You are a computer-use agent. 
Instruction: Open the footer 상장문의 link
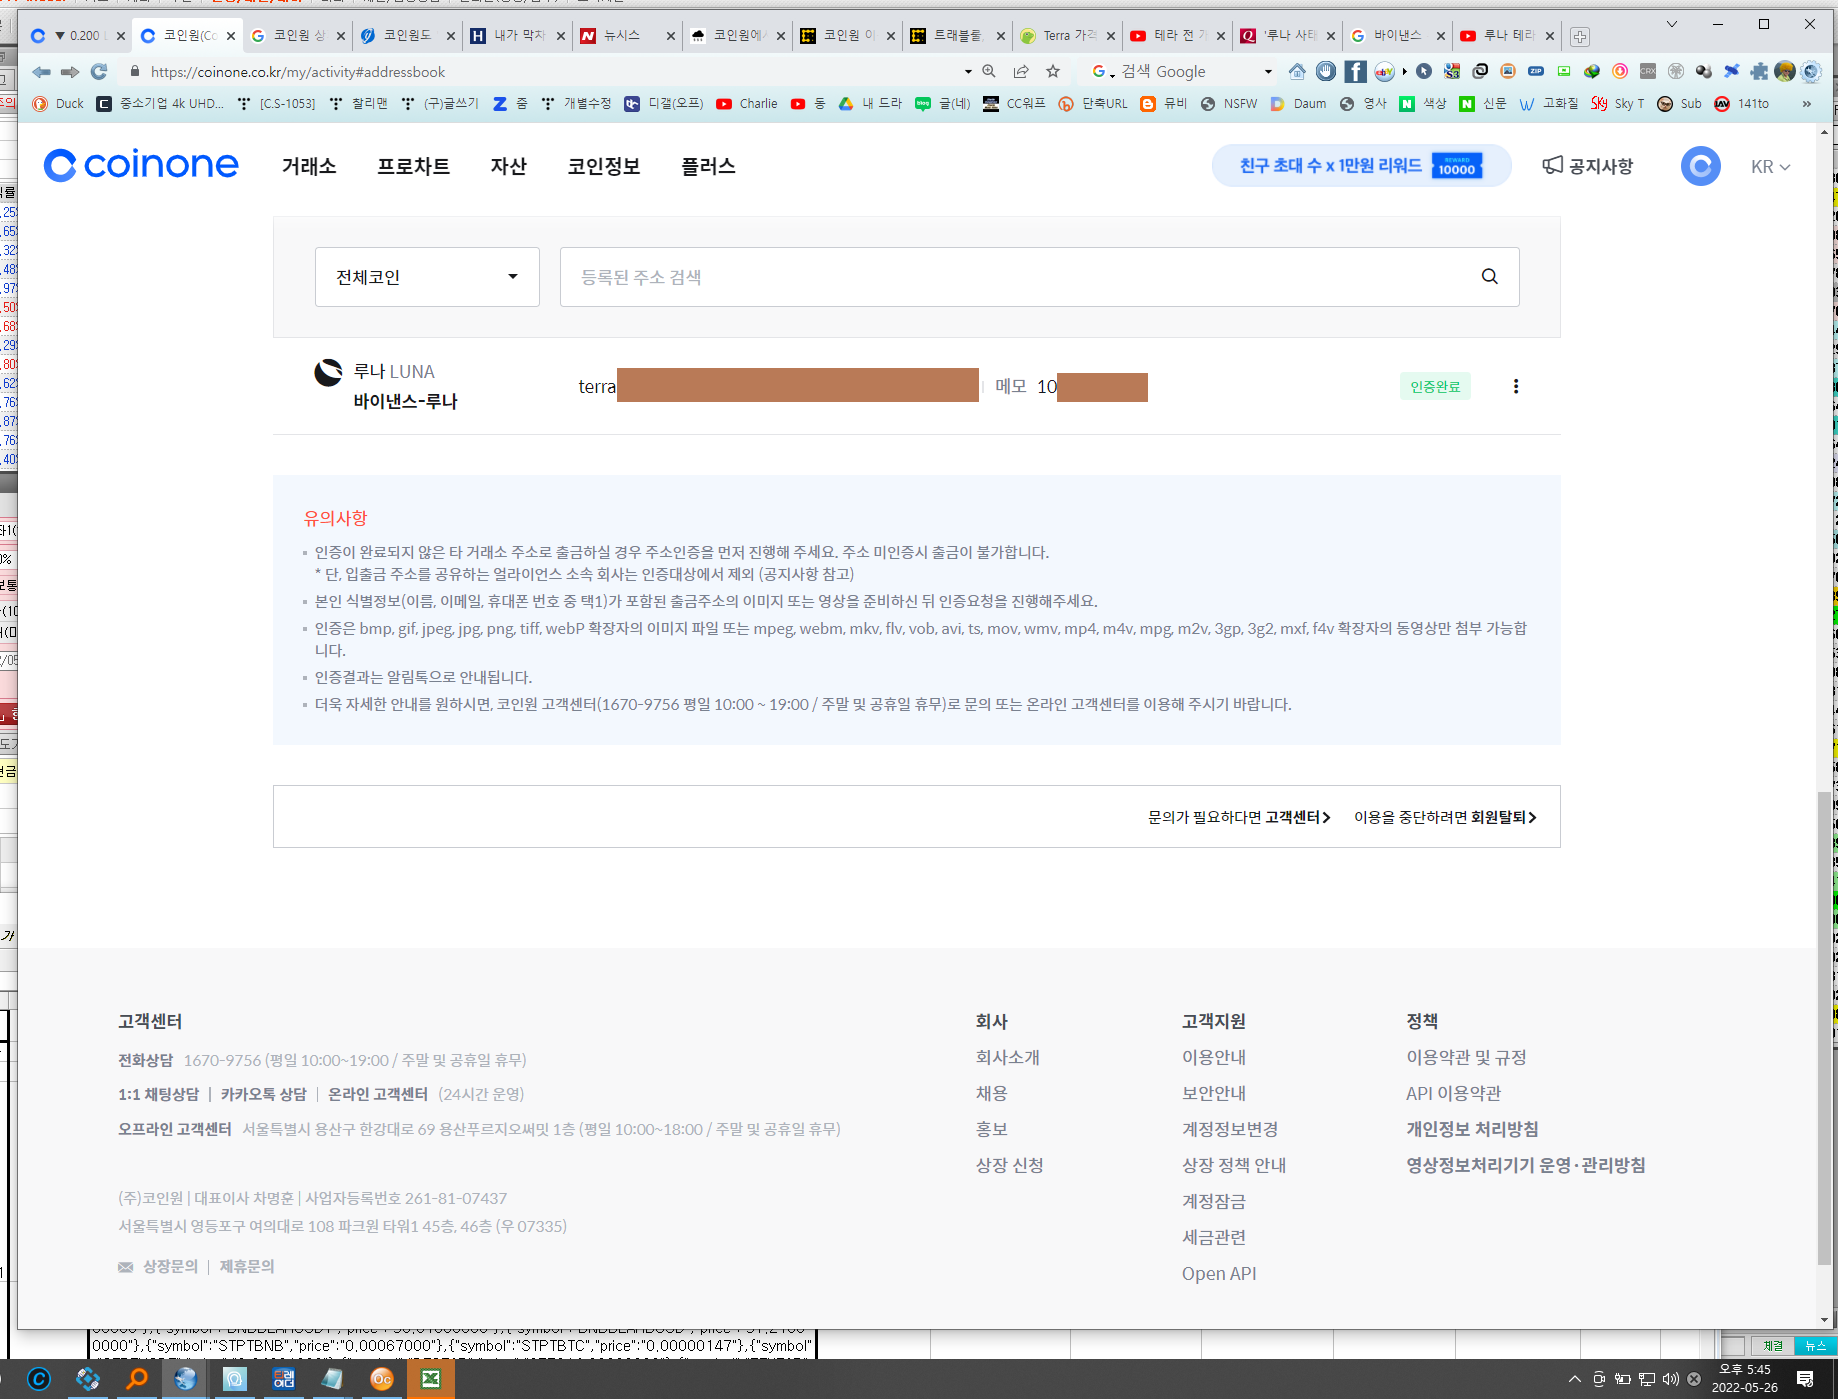[170, 1266]
